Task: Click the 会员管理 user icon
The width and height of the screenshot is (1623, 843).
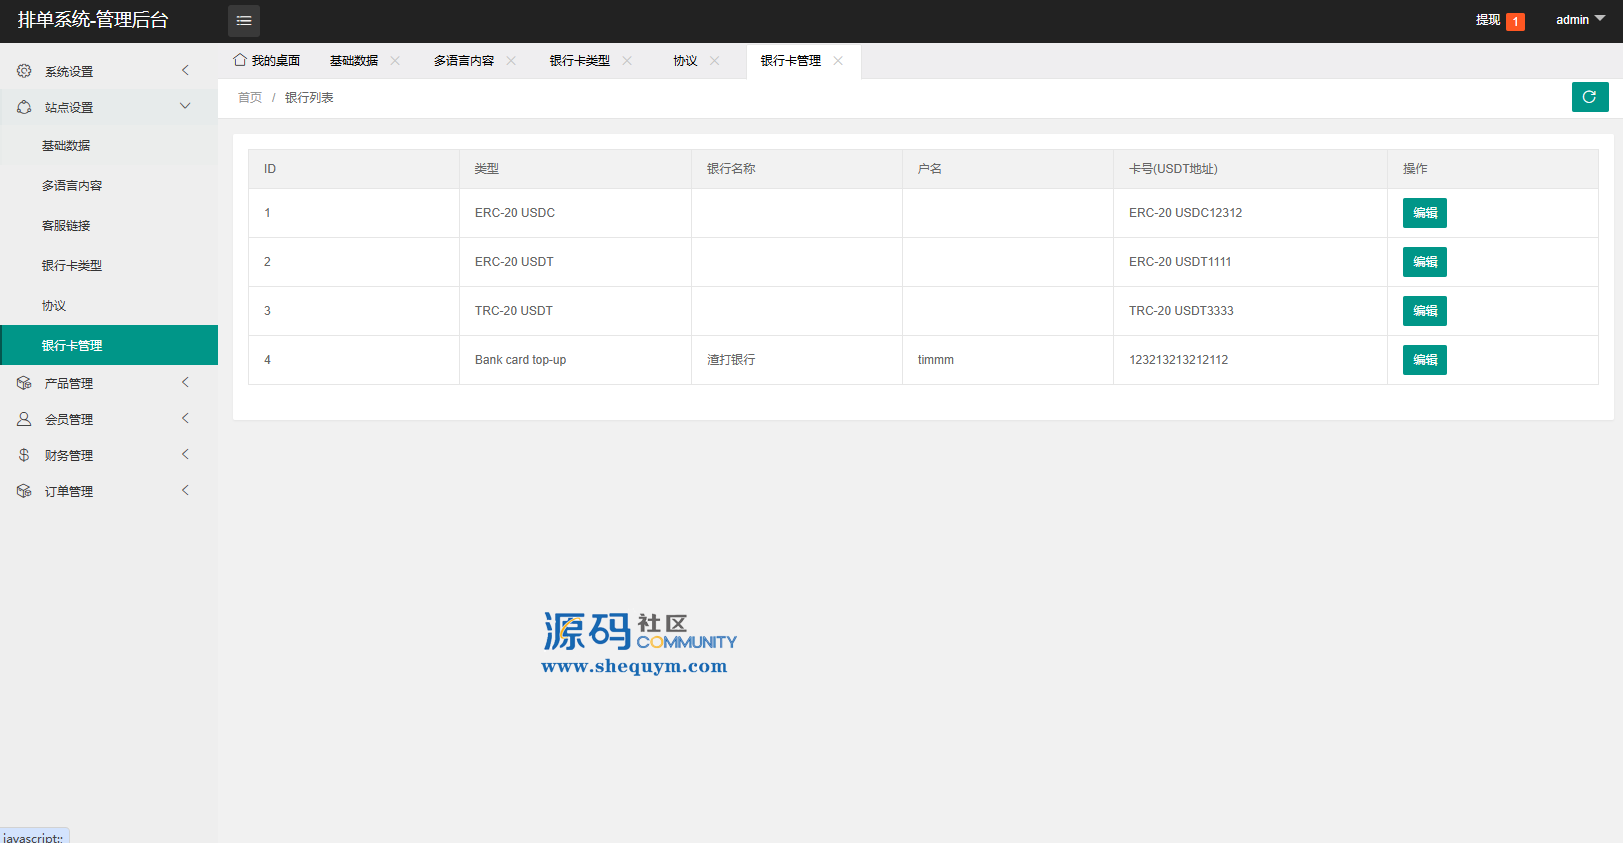Action: click(x=24, y=419)
